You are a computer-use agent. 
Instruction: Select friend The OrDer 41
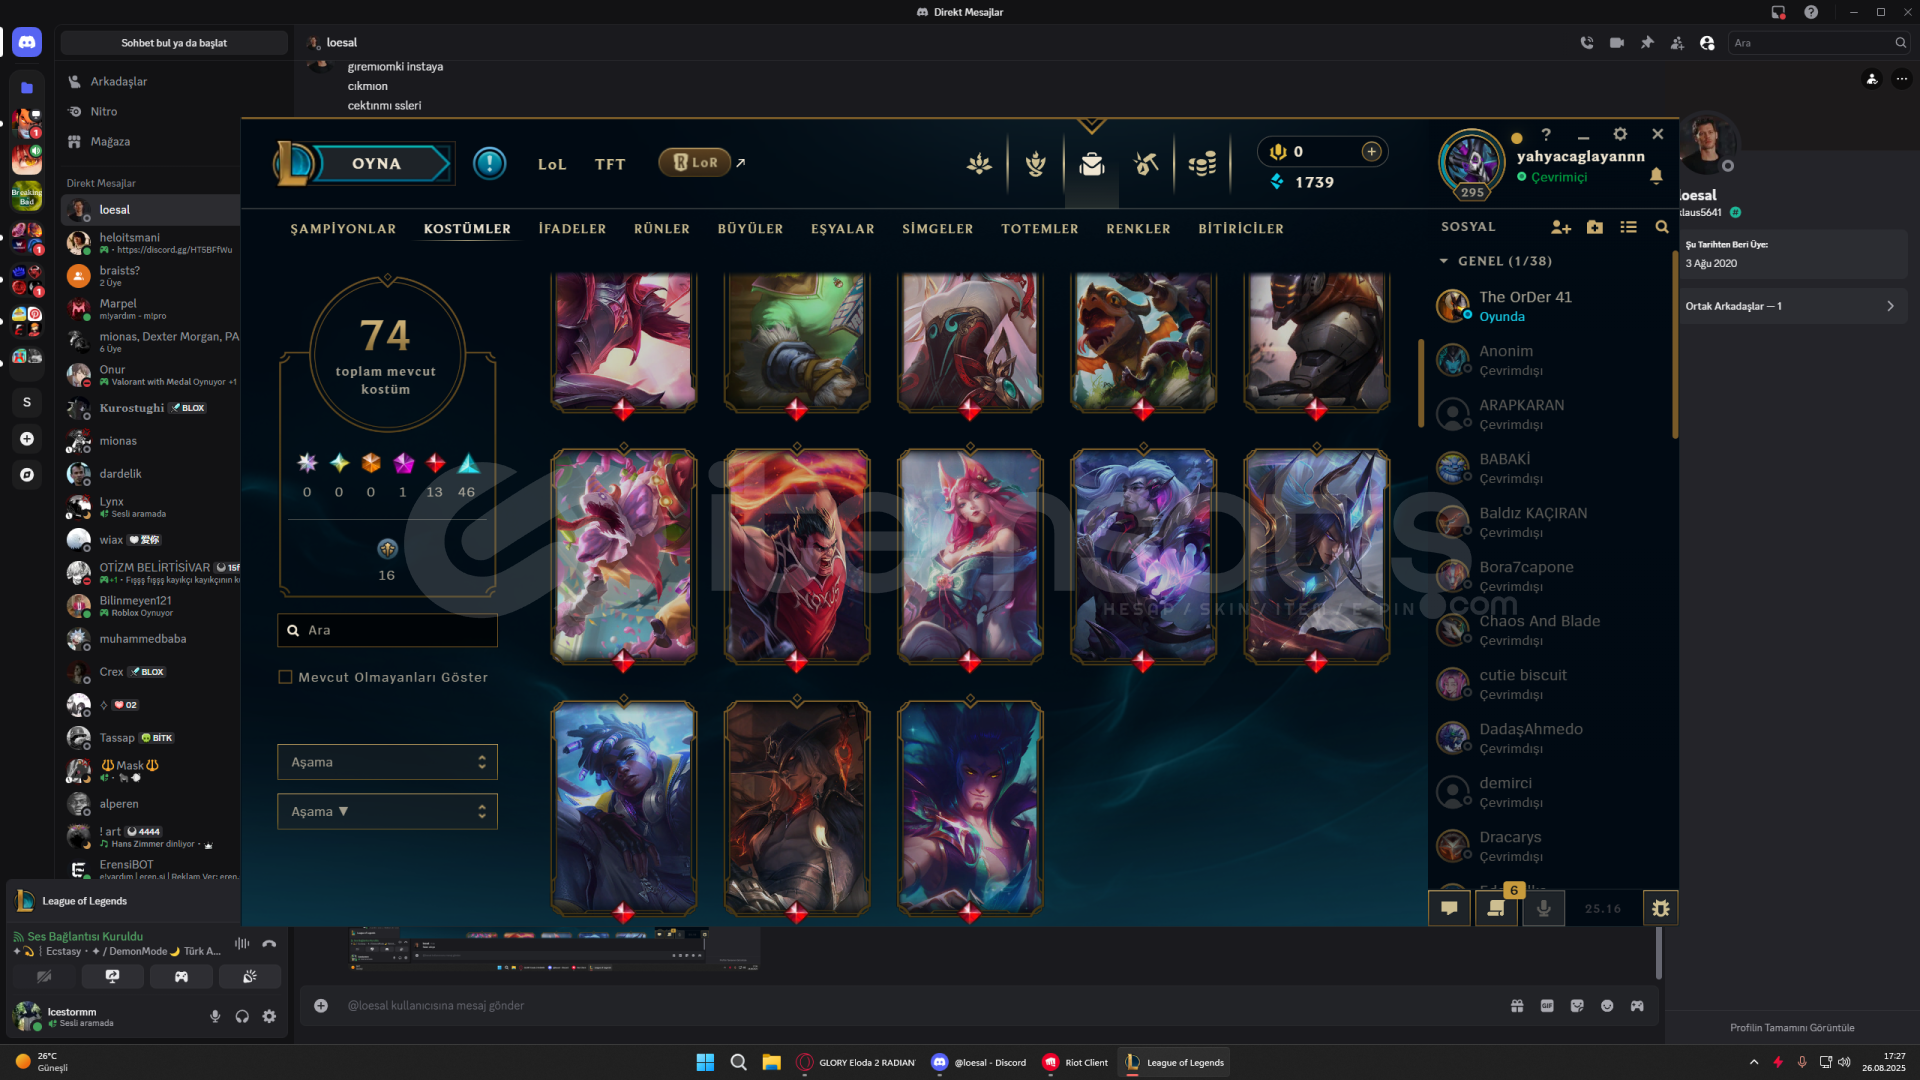tap(1550, 306)
